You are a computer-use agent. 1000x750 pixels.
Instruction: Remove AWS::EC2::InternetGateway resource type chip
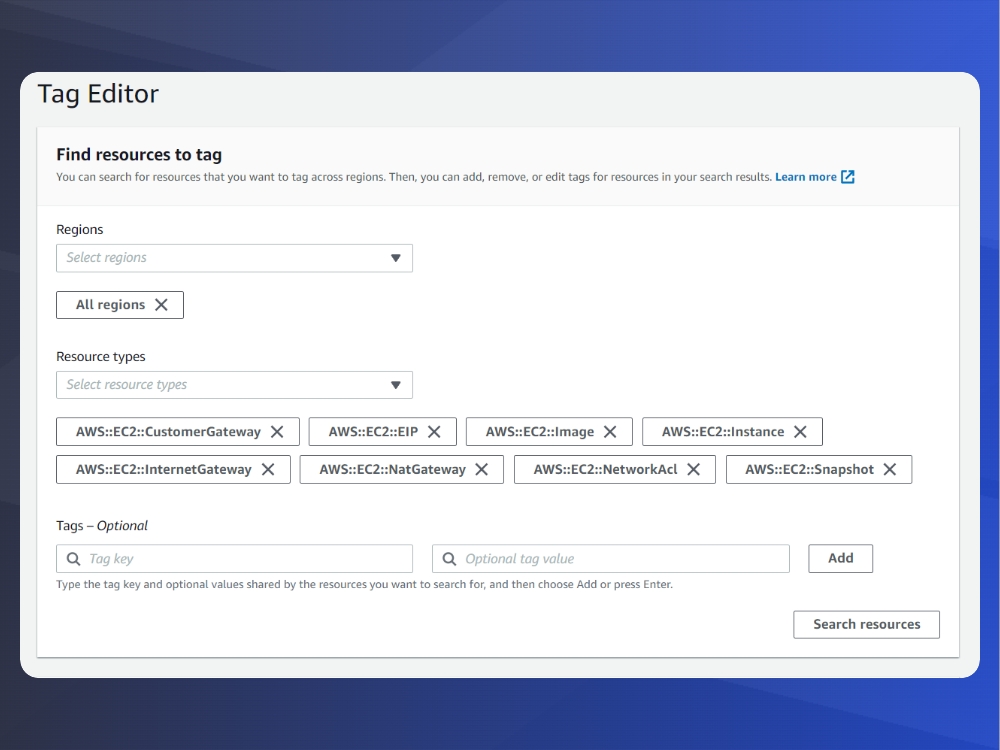(x=268, y=469)
